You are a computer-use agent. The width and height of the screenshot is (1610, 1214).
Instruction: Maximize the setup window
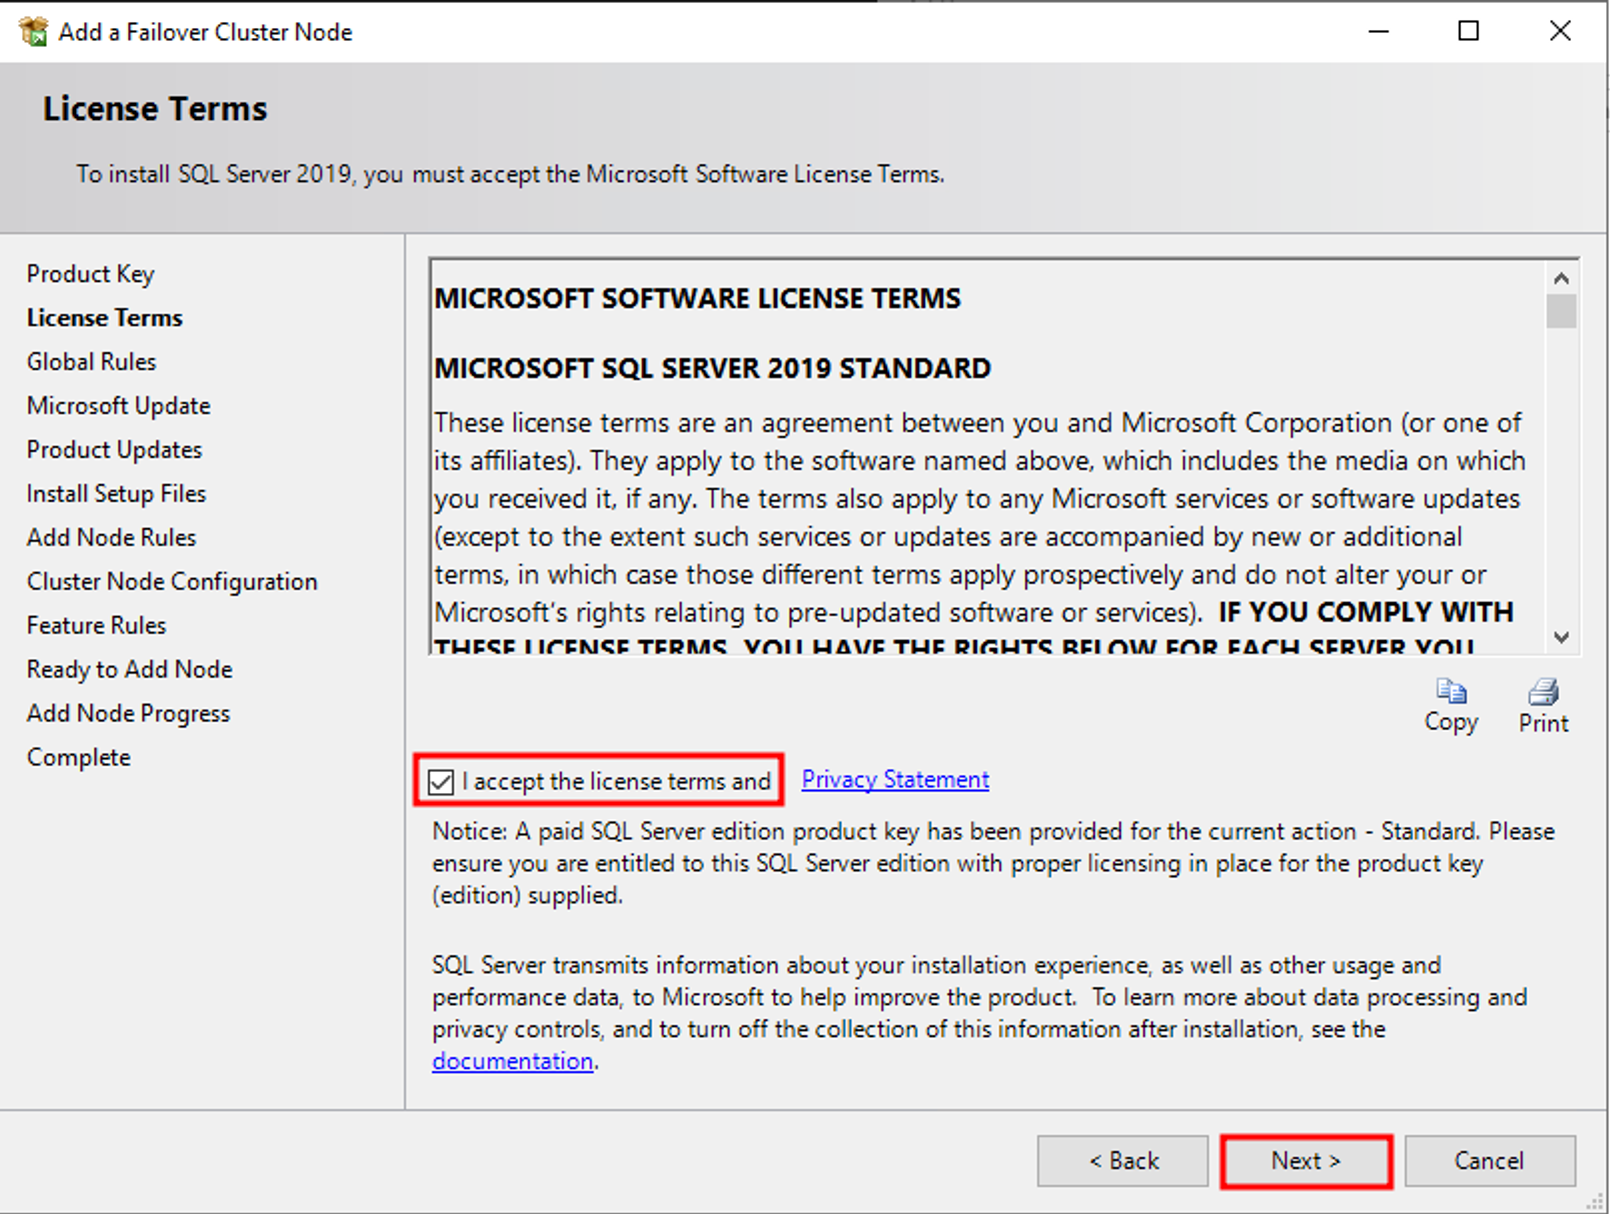tap(1468, 32)
